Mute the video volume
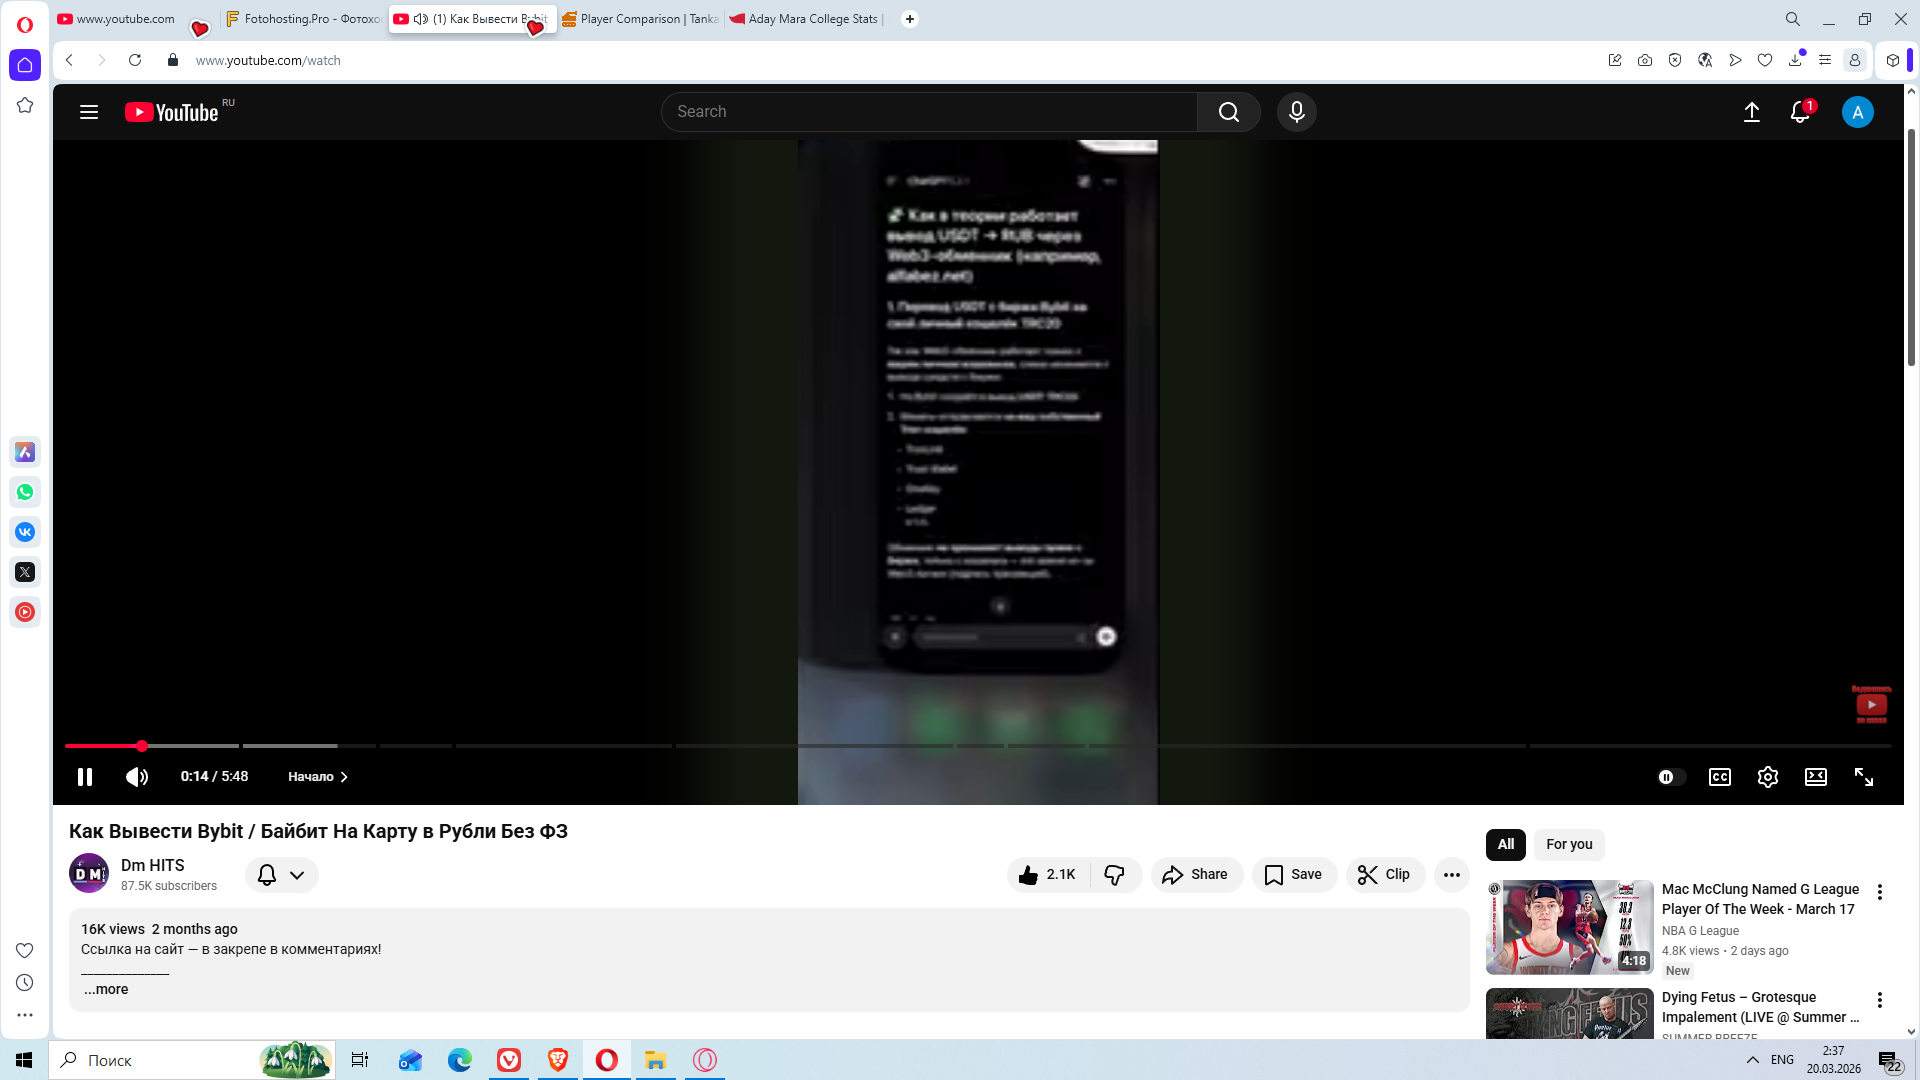The height and width of the screenshot is (1080, 1920). [x=137, y=777]
